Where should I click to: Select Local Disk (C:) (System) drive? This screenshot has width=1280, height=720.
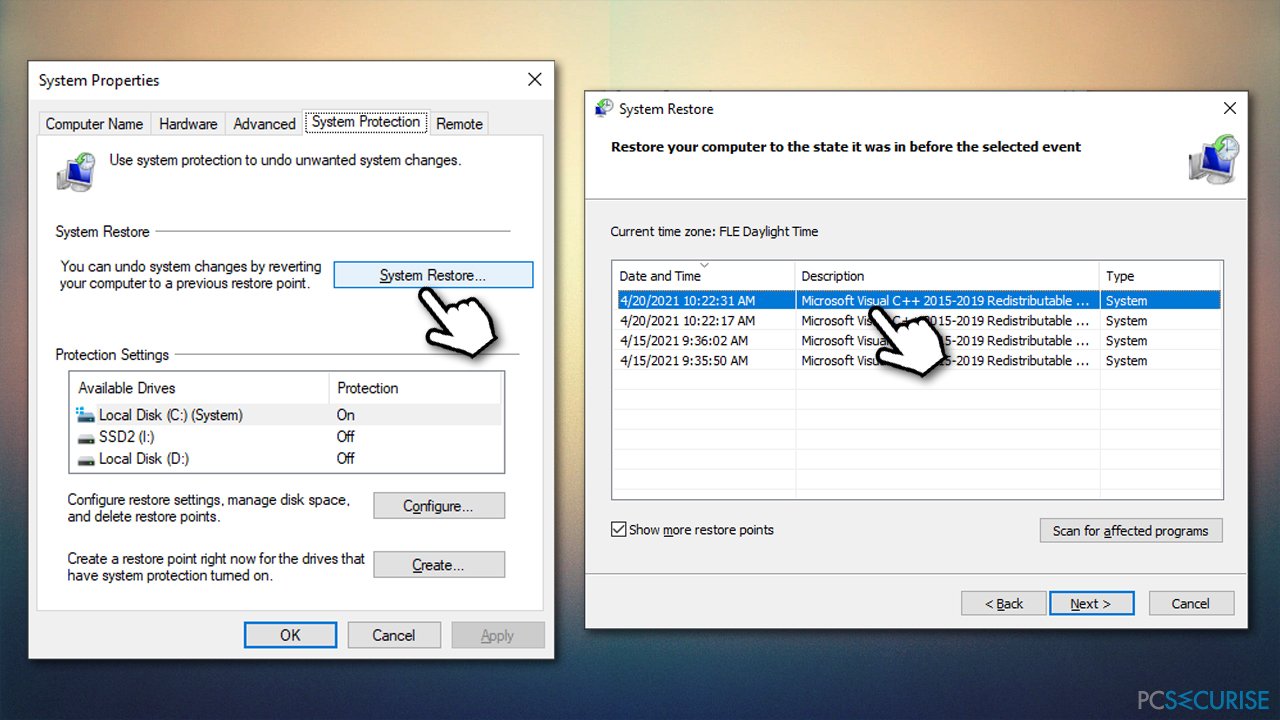tap(285, 415)
